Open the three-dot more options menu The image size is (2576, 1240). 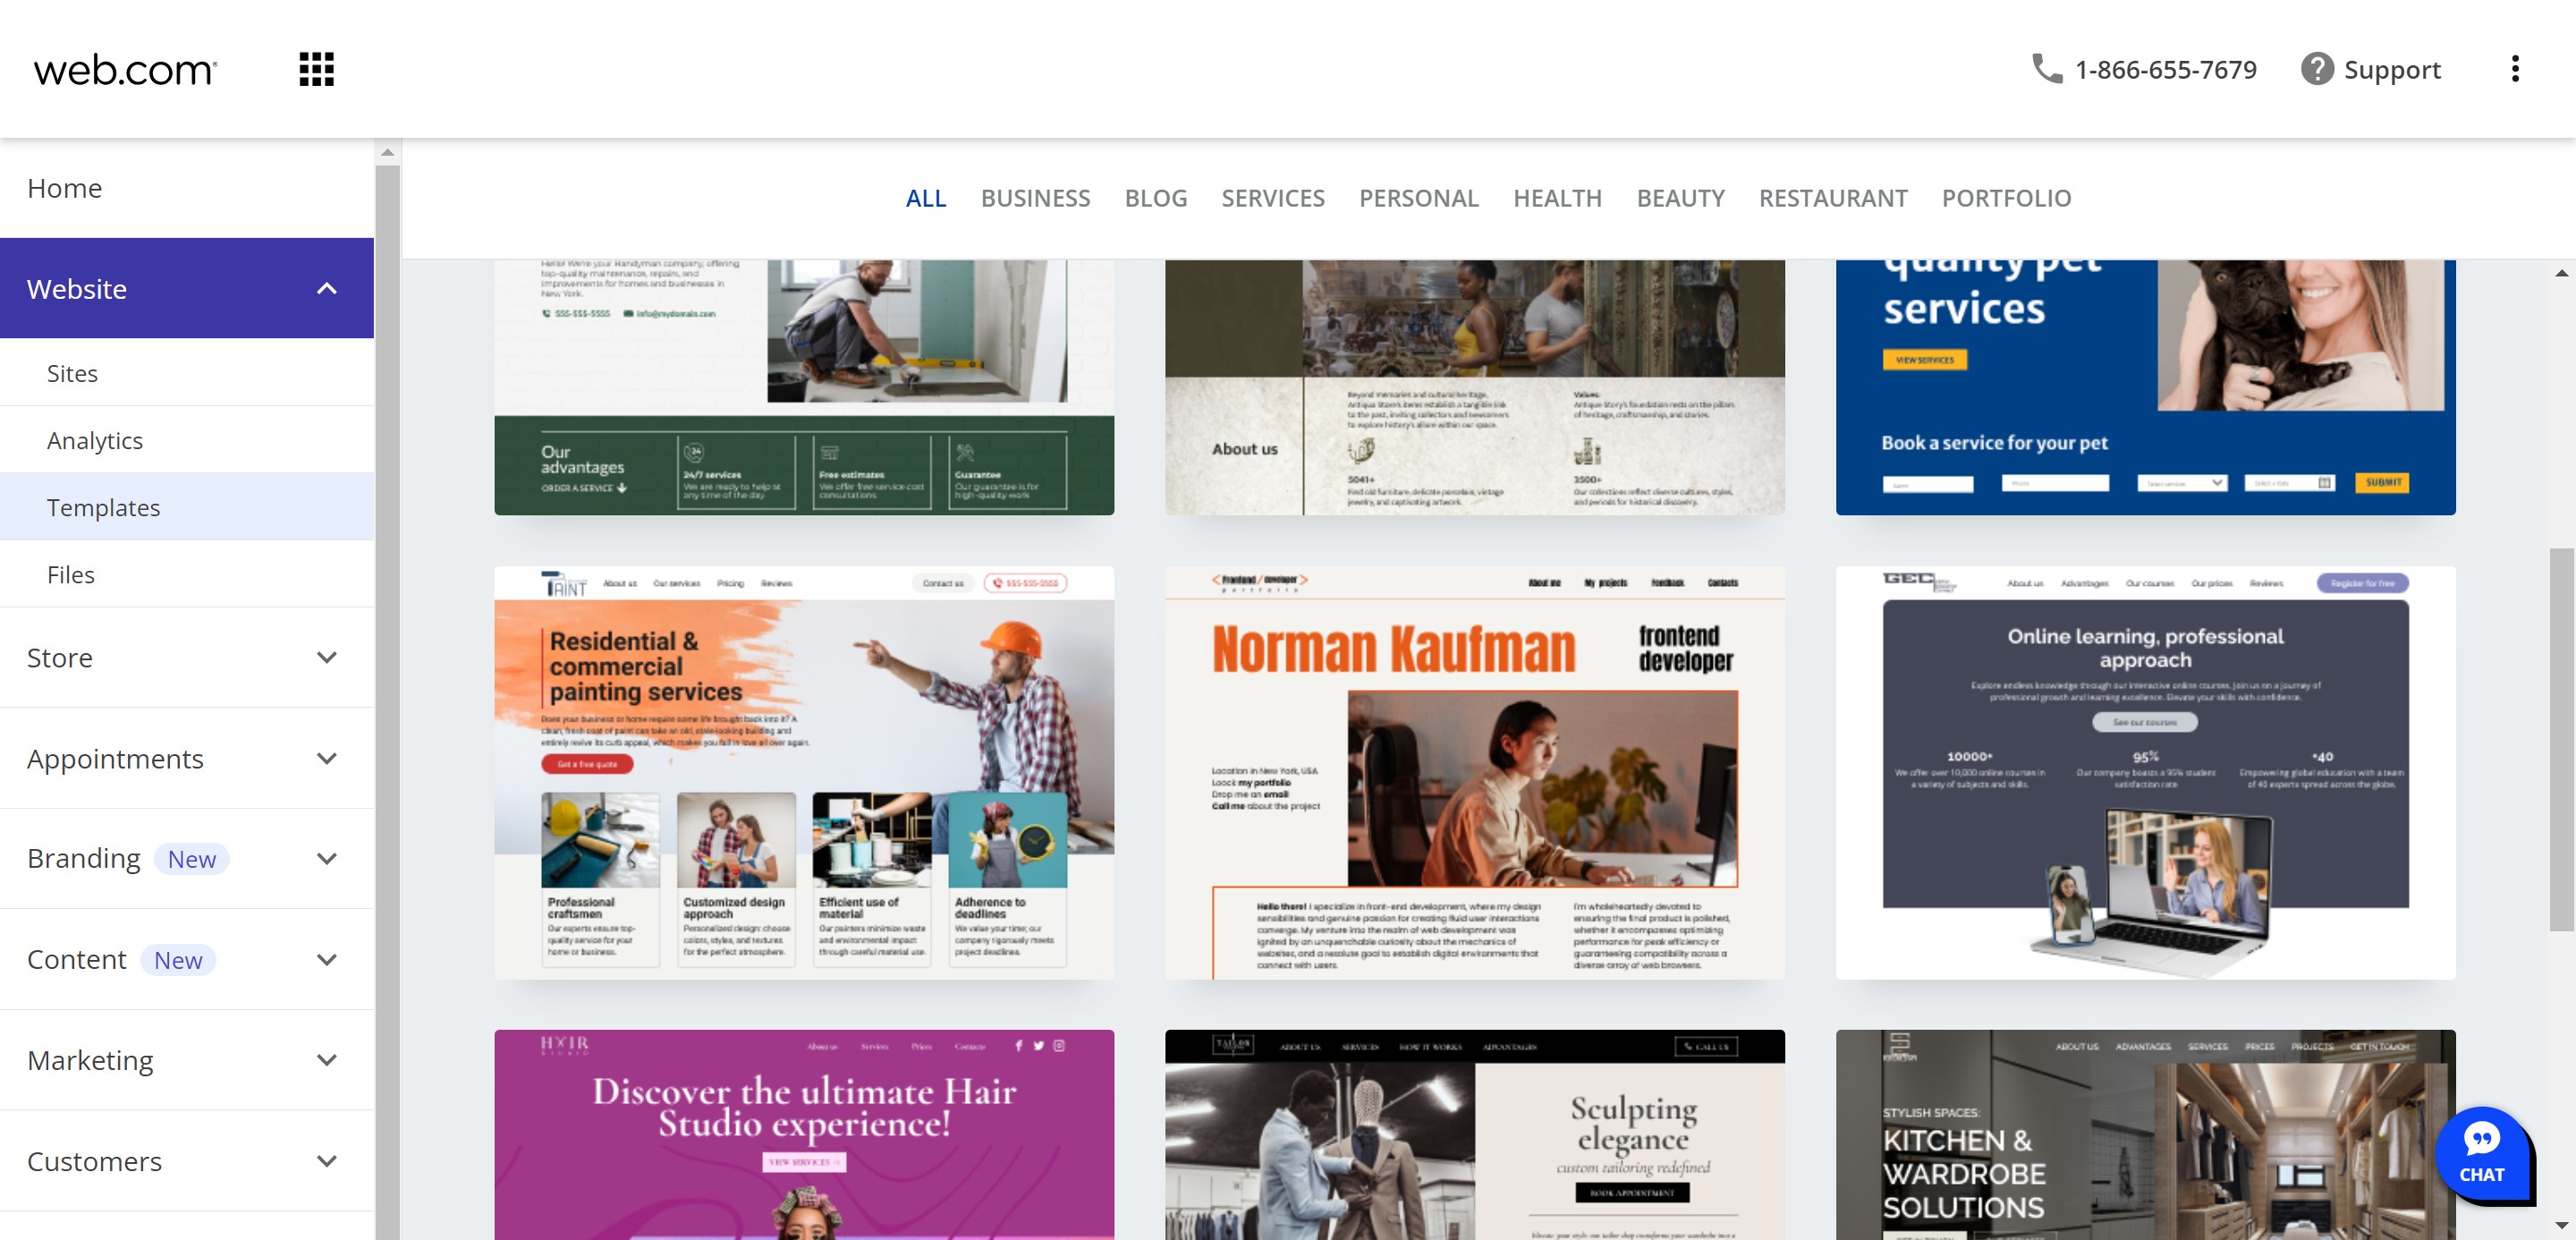pyautogui.click(x=2514, y=69)
